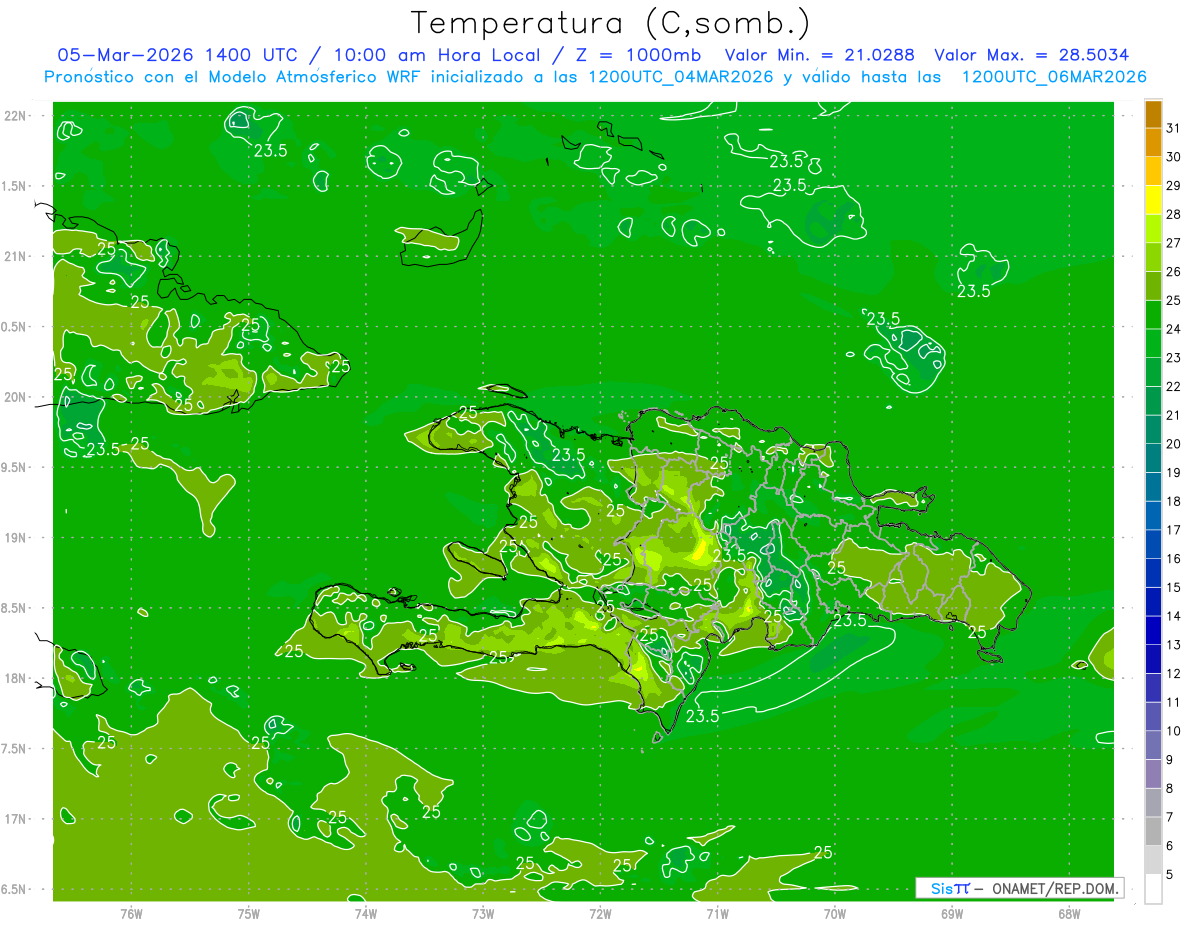The image size is (1200, 927).
Task: Click the Z = 1000mb level text
Action: pyautogui.click(x=638, y=55)
